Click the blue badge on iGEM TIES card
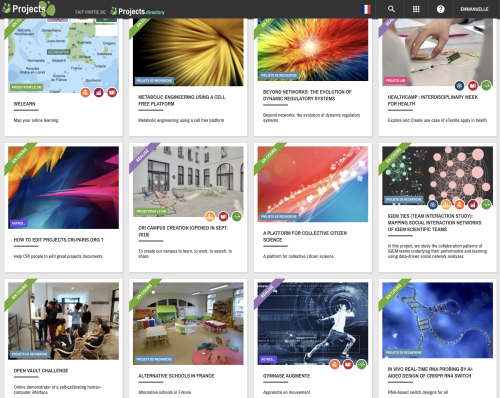500x398 pixels. pyautogui.click(x=433, y=204)
